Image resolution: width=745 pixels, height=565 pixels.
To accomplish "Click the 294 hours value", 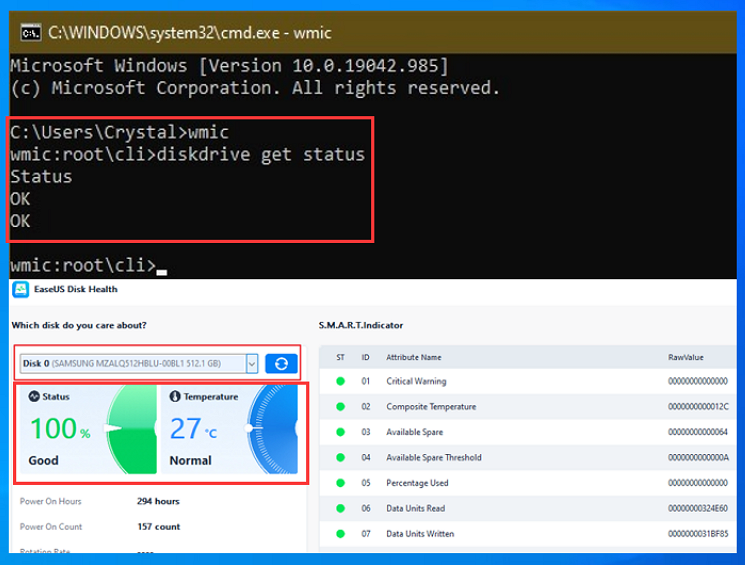I will (158, 501).
